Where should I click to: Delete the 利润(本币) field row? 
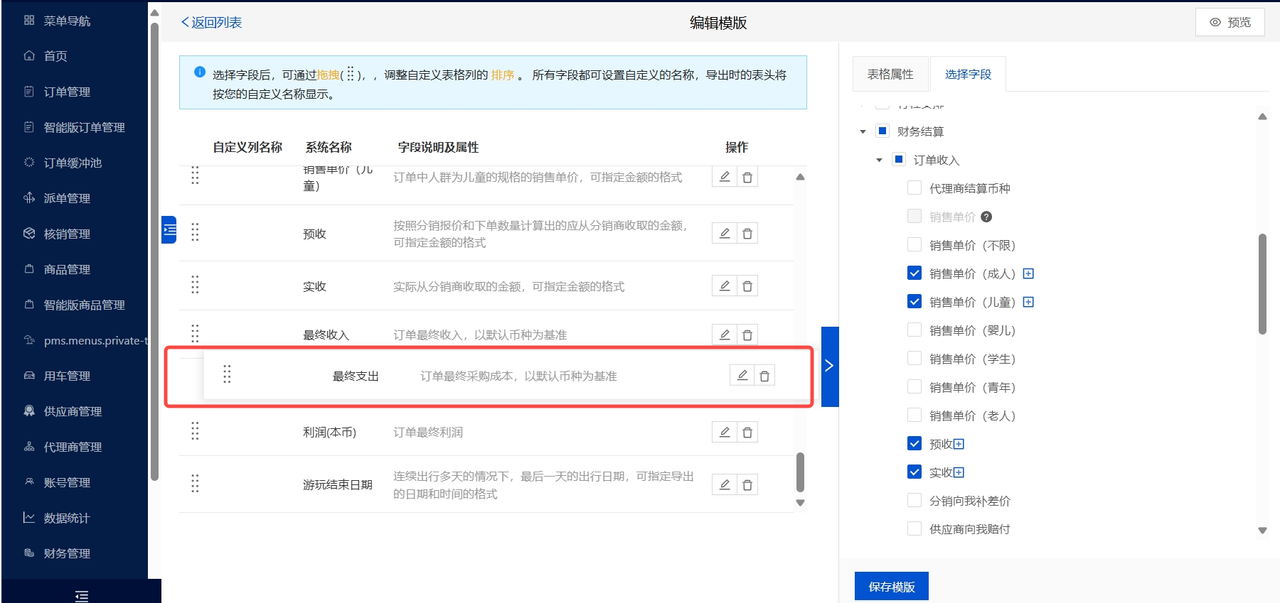point(748,433)
